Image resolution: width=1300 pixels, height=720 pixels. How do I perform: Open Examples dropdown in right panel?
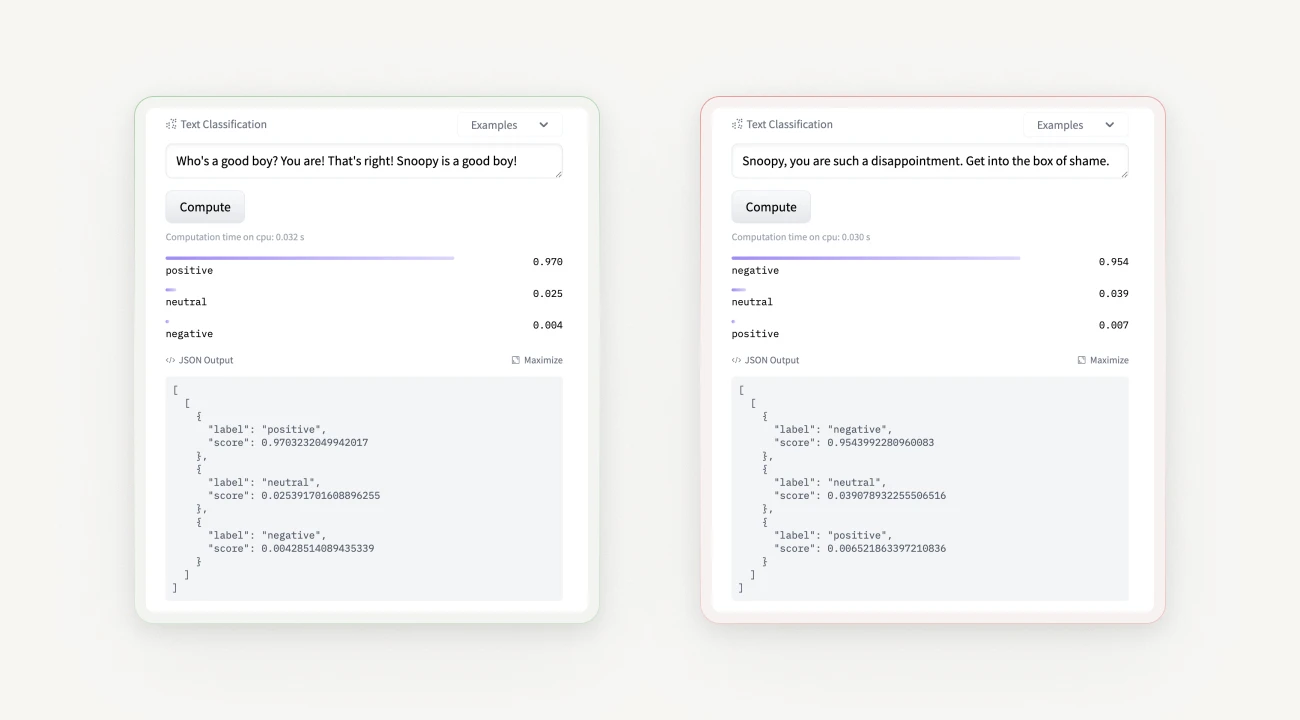1076,125
